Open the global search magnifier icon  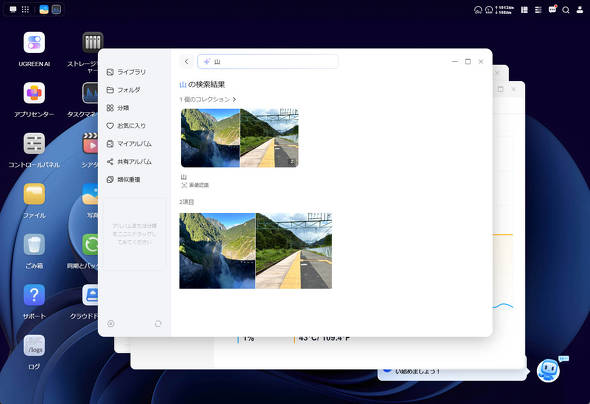pos(566,10)
